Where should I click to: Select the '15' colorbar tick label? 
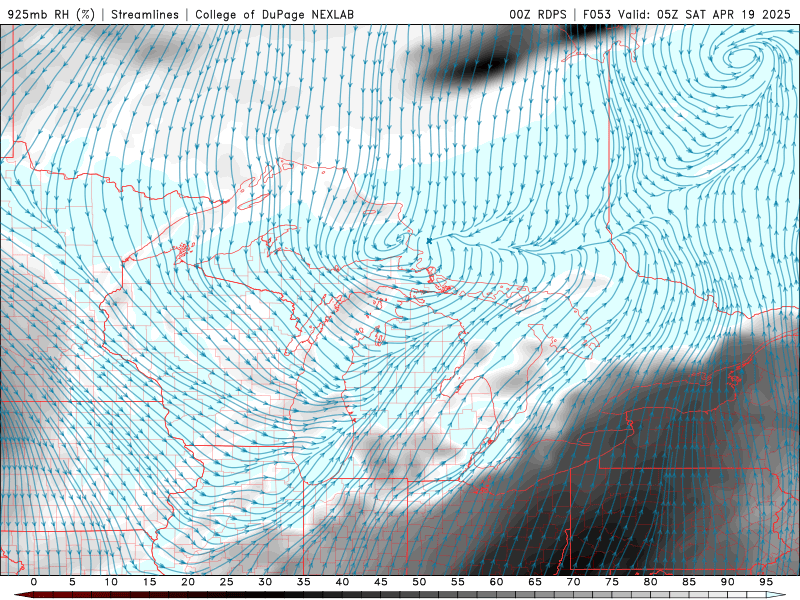pyautogui.click(x=149, y=582)
